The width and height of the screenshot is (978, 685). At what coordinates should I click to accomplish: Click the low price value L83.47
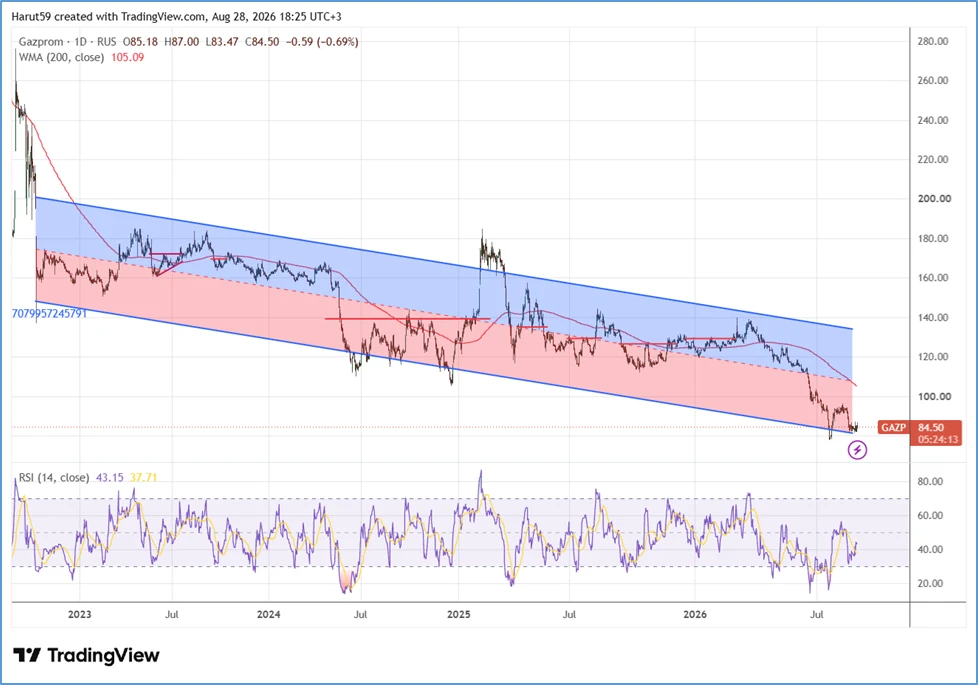point(221,42)
